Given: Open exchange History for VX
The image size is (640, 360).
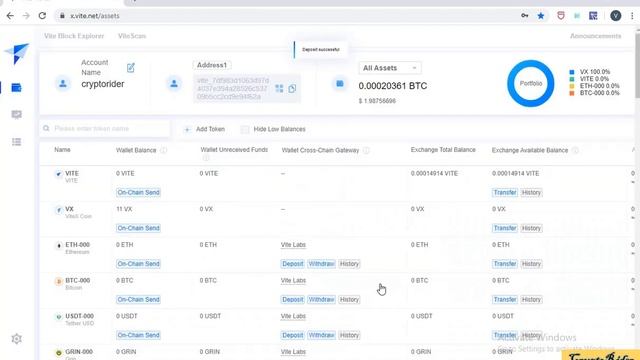Looking at the screenshot, I should (x=531, y=228).
